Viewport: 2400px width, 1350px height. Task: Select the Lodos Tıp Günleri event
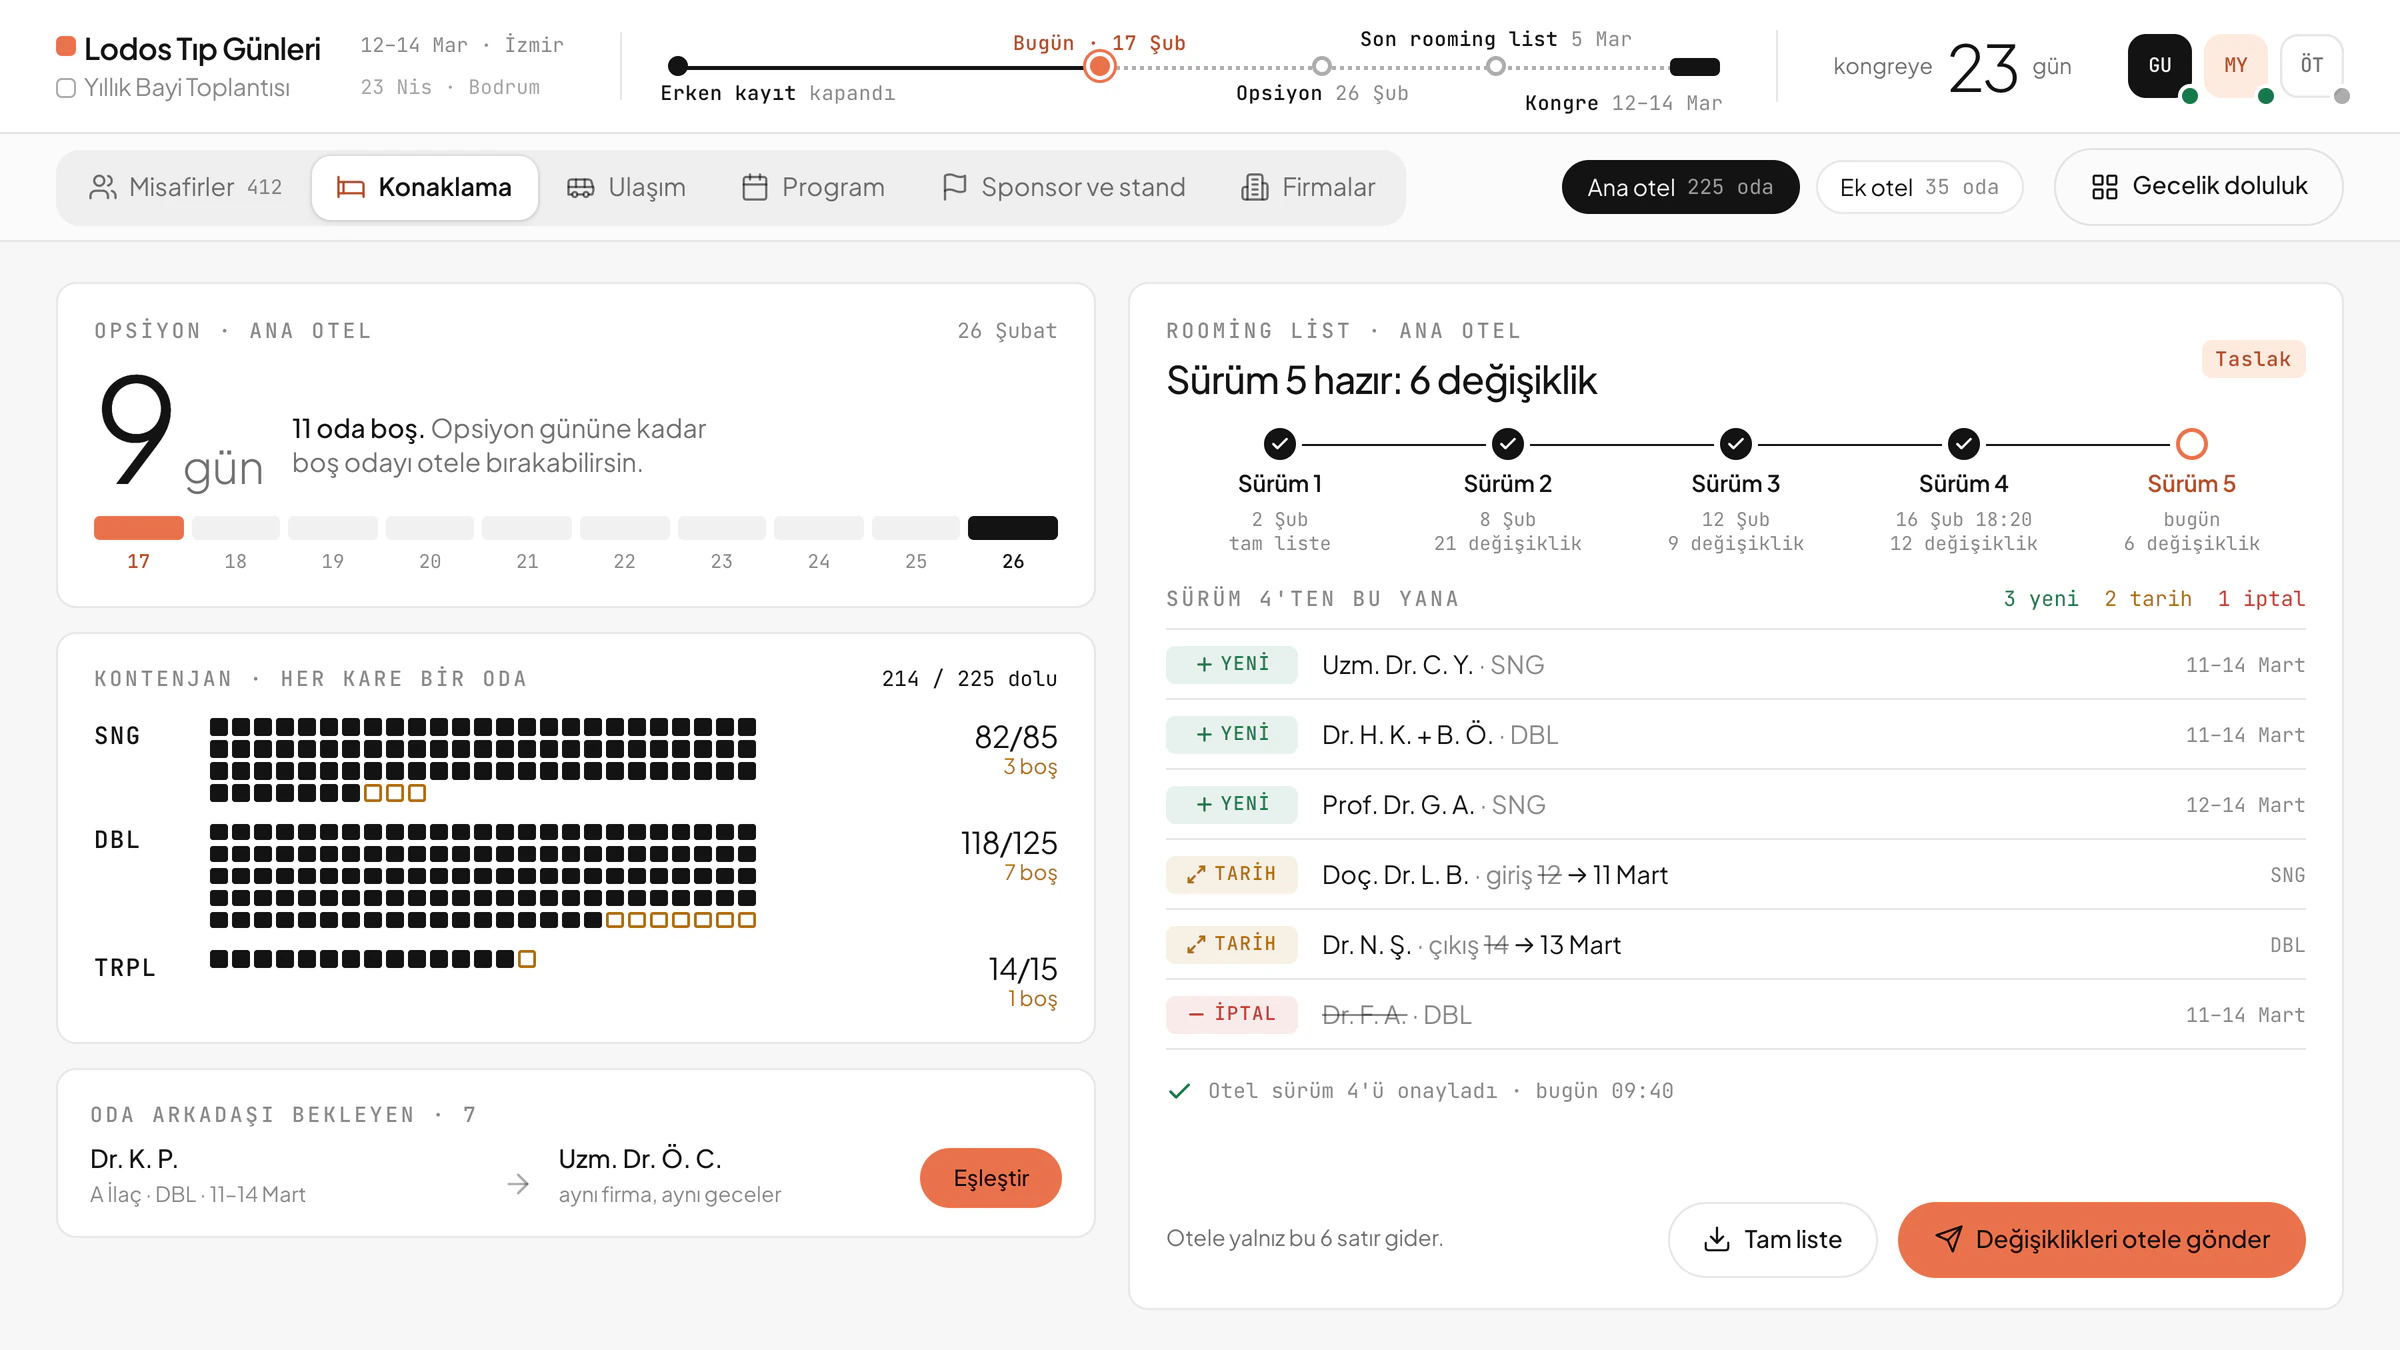188,48
